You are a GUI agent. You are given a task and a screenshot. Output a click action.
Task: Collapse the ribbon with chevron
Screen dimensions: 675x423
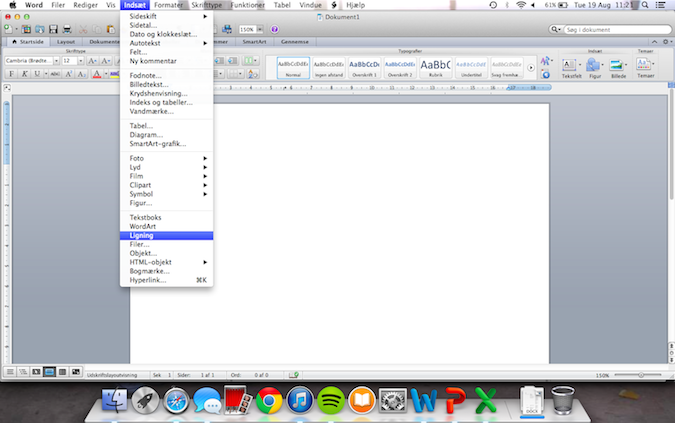[654, 42]
